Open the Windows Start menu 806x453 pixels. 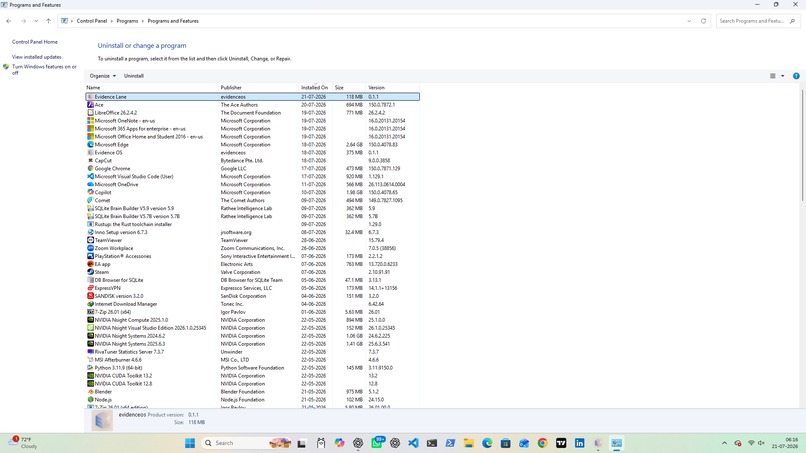click(x=190, y=443)
